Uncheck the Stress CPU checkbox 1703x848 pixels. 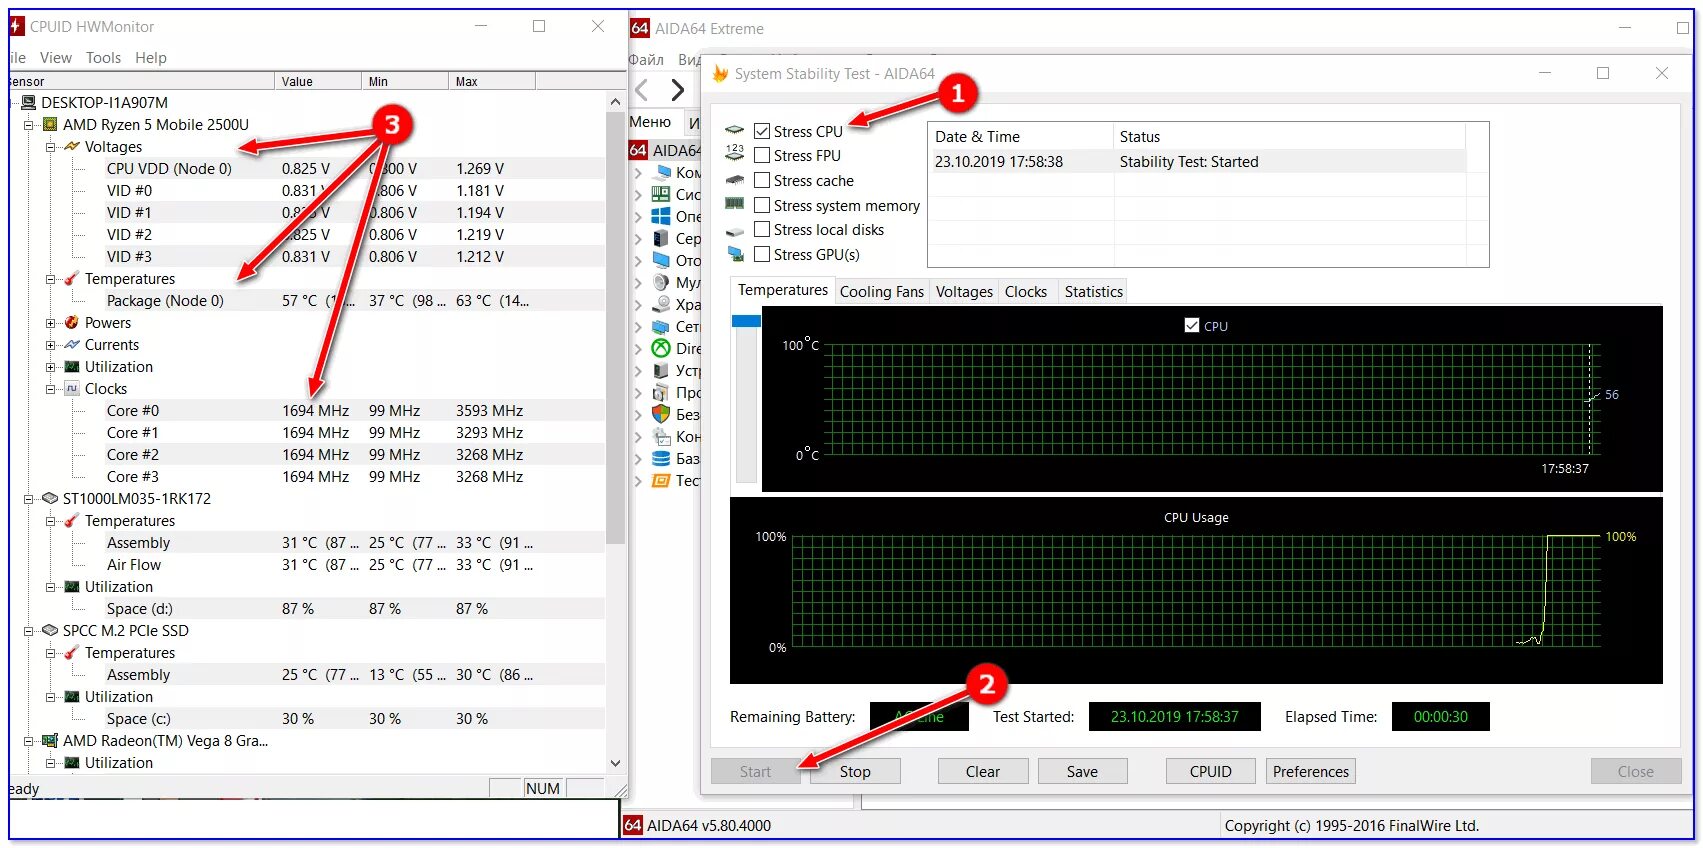point(762,131)
